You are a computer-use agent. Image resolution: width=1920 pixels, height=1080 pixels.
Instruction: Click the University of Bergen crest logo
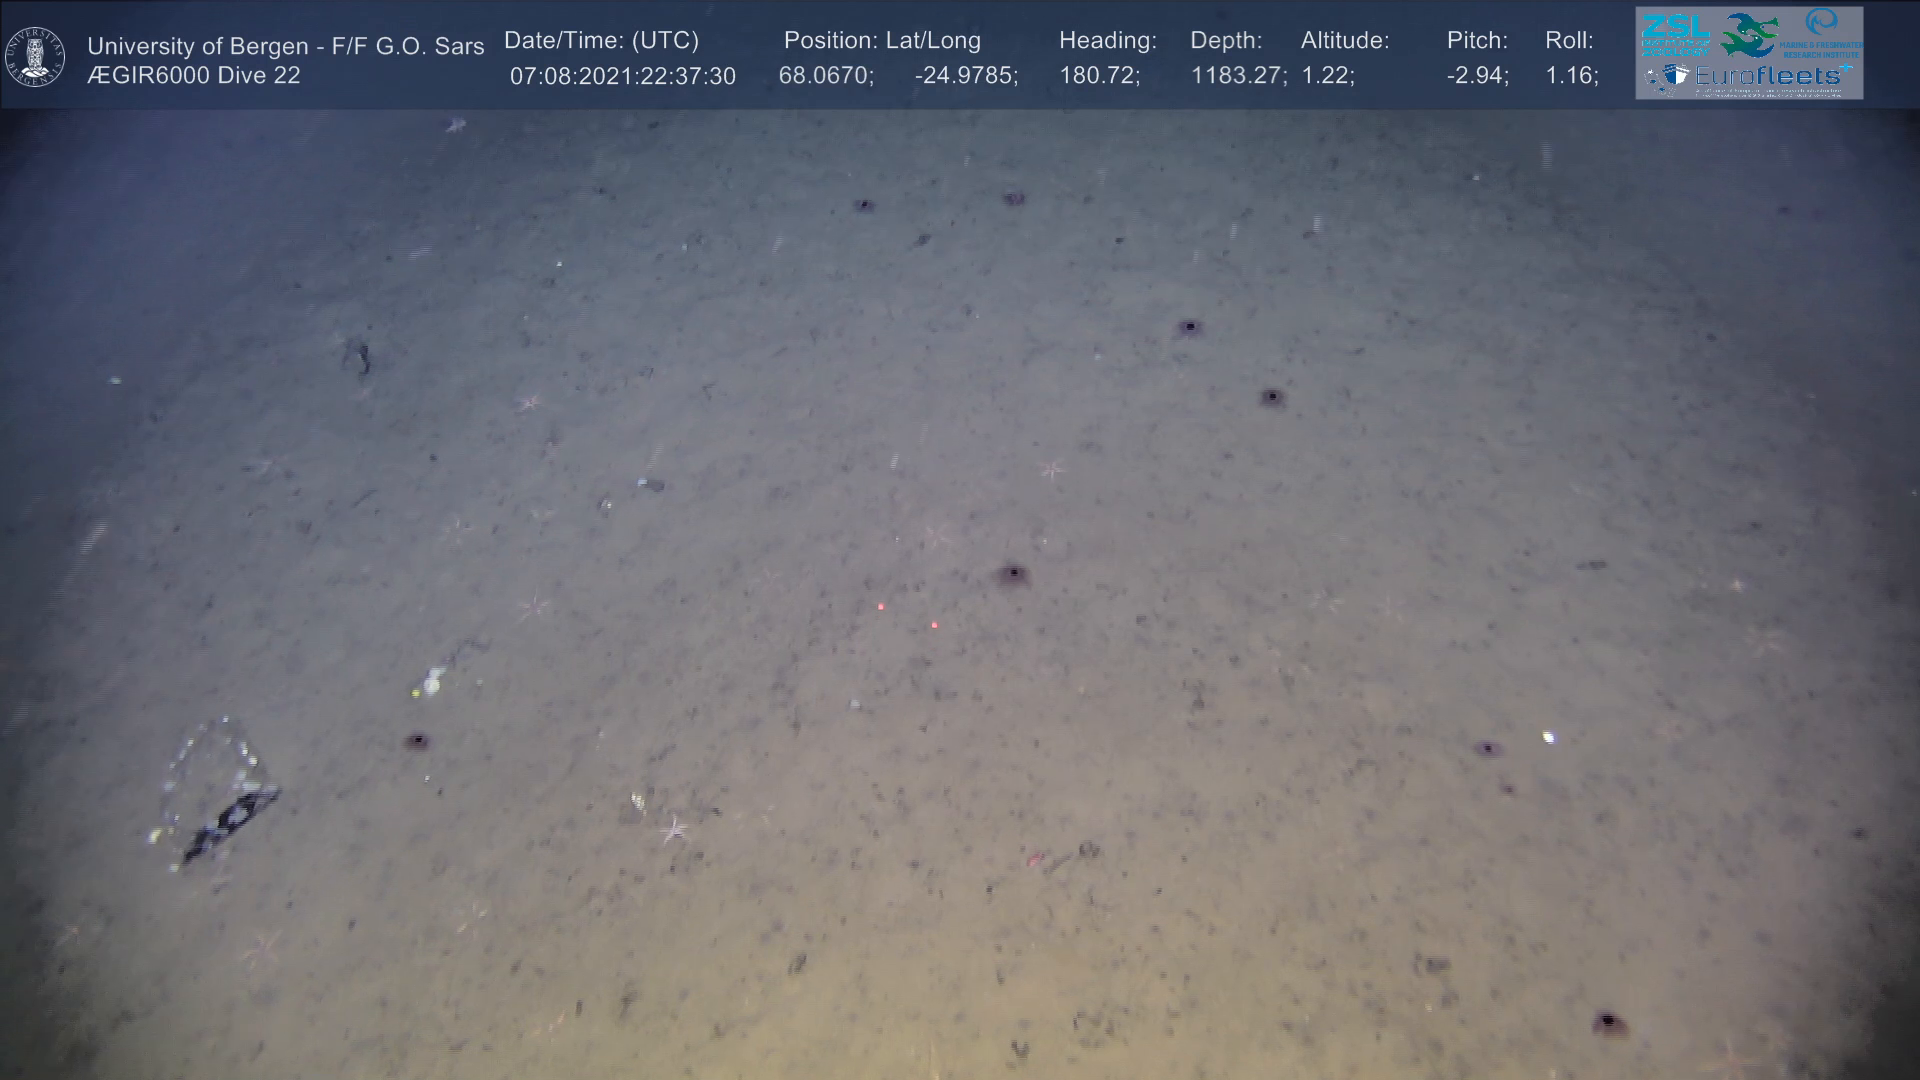(35, 56)
